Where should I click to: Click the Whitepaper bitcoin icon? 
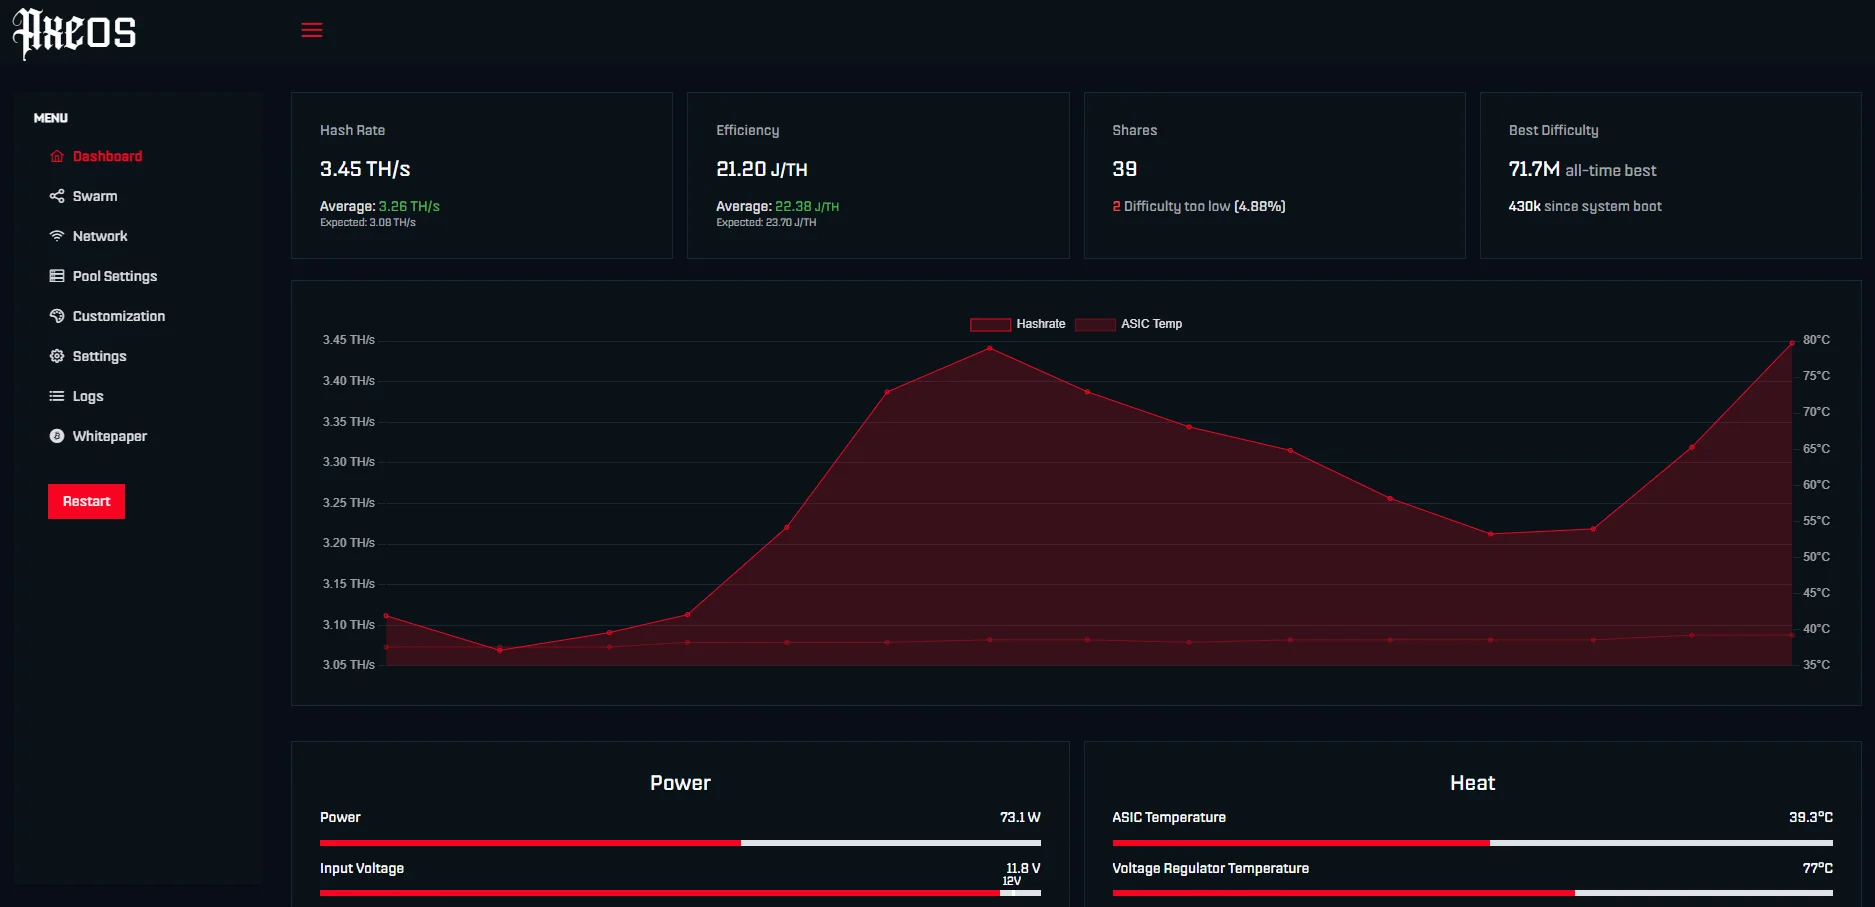(x=57, y=436)
